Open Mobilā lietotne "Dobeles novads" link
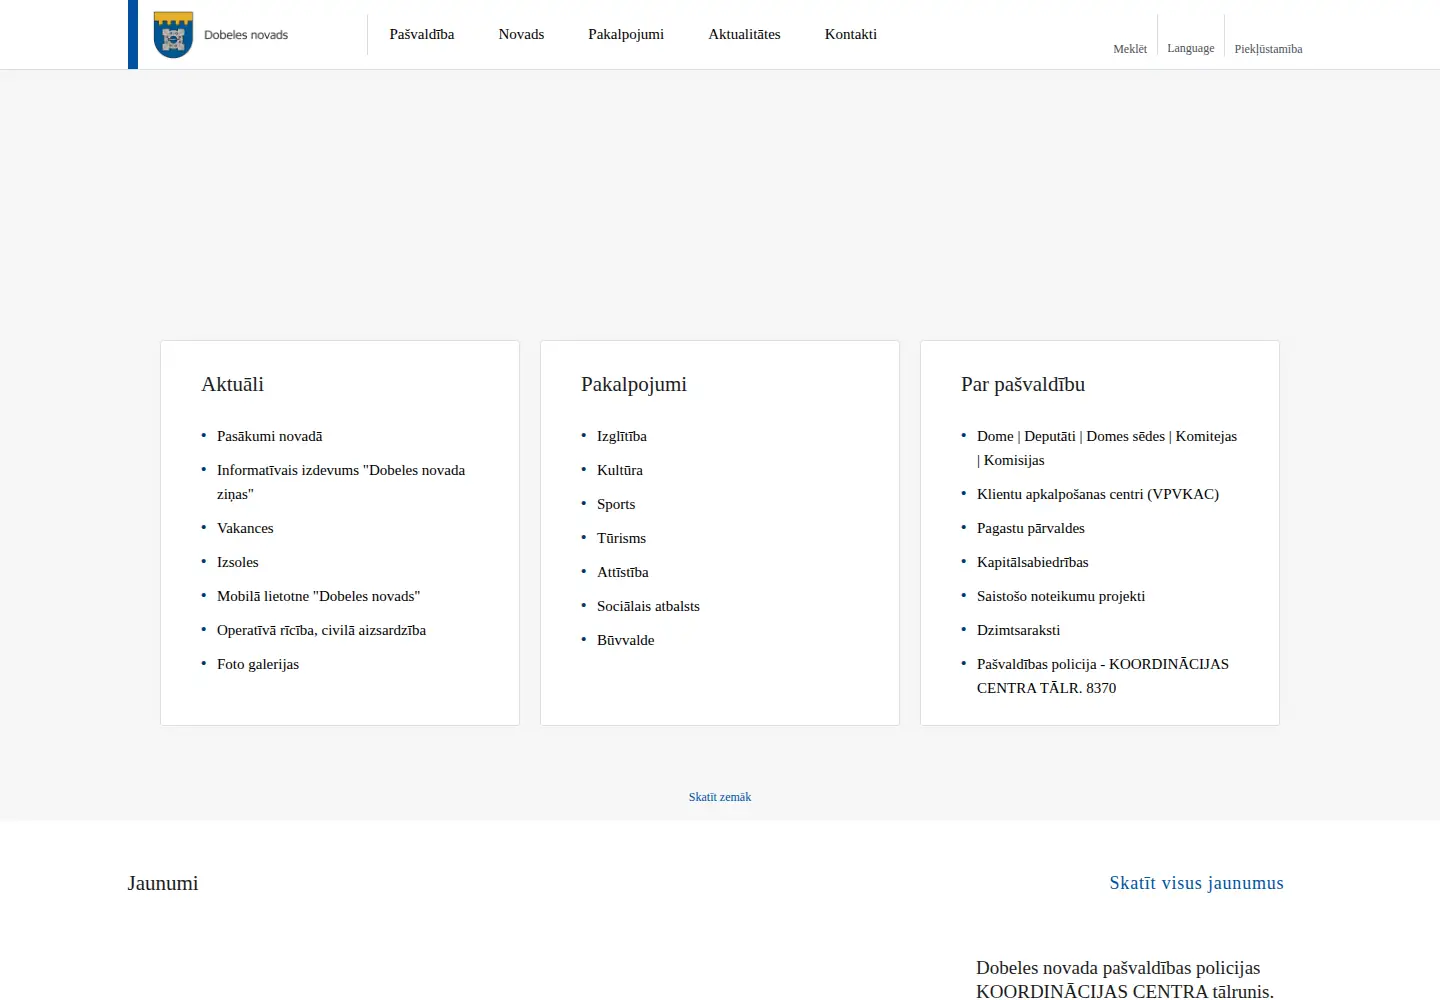Viewport: 1440px width, 1000px height. pyautogui.click(x=318, y=596)
